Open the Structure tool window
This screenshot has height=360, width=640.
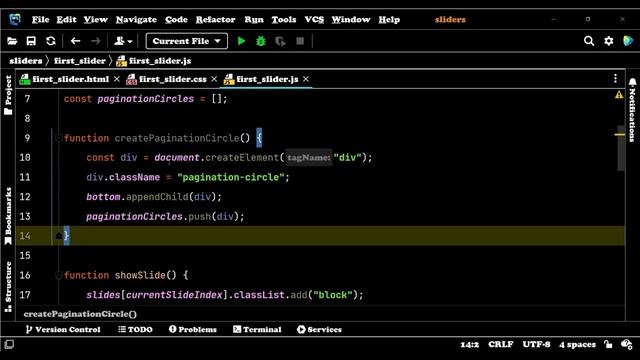click(x=8, y=287)
